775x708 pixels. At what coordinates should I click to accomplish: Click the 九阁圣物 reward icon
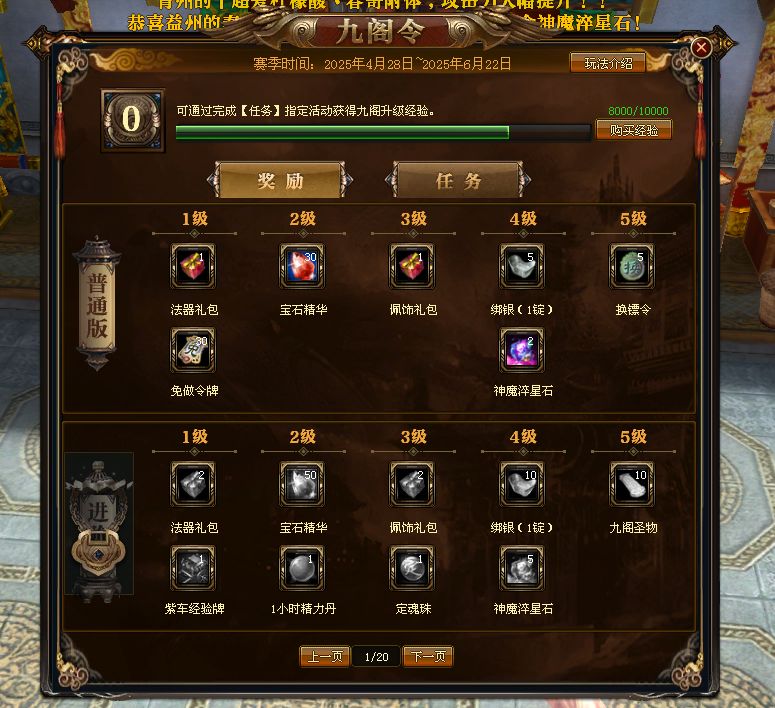pos(632,484)
